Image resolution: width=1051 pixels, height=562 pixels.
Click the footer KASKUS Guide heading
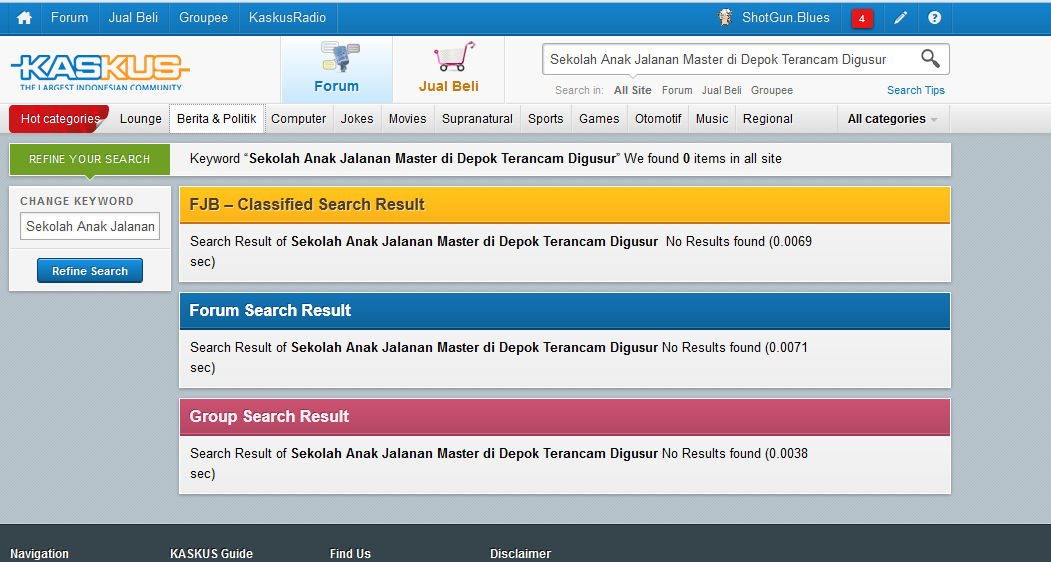tap(211, 554)
